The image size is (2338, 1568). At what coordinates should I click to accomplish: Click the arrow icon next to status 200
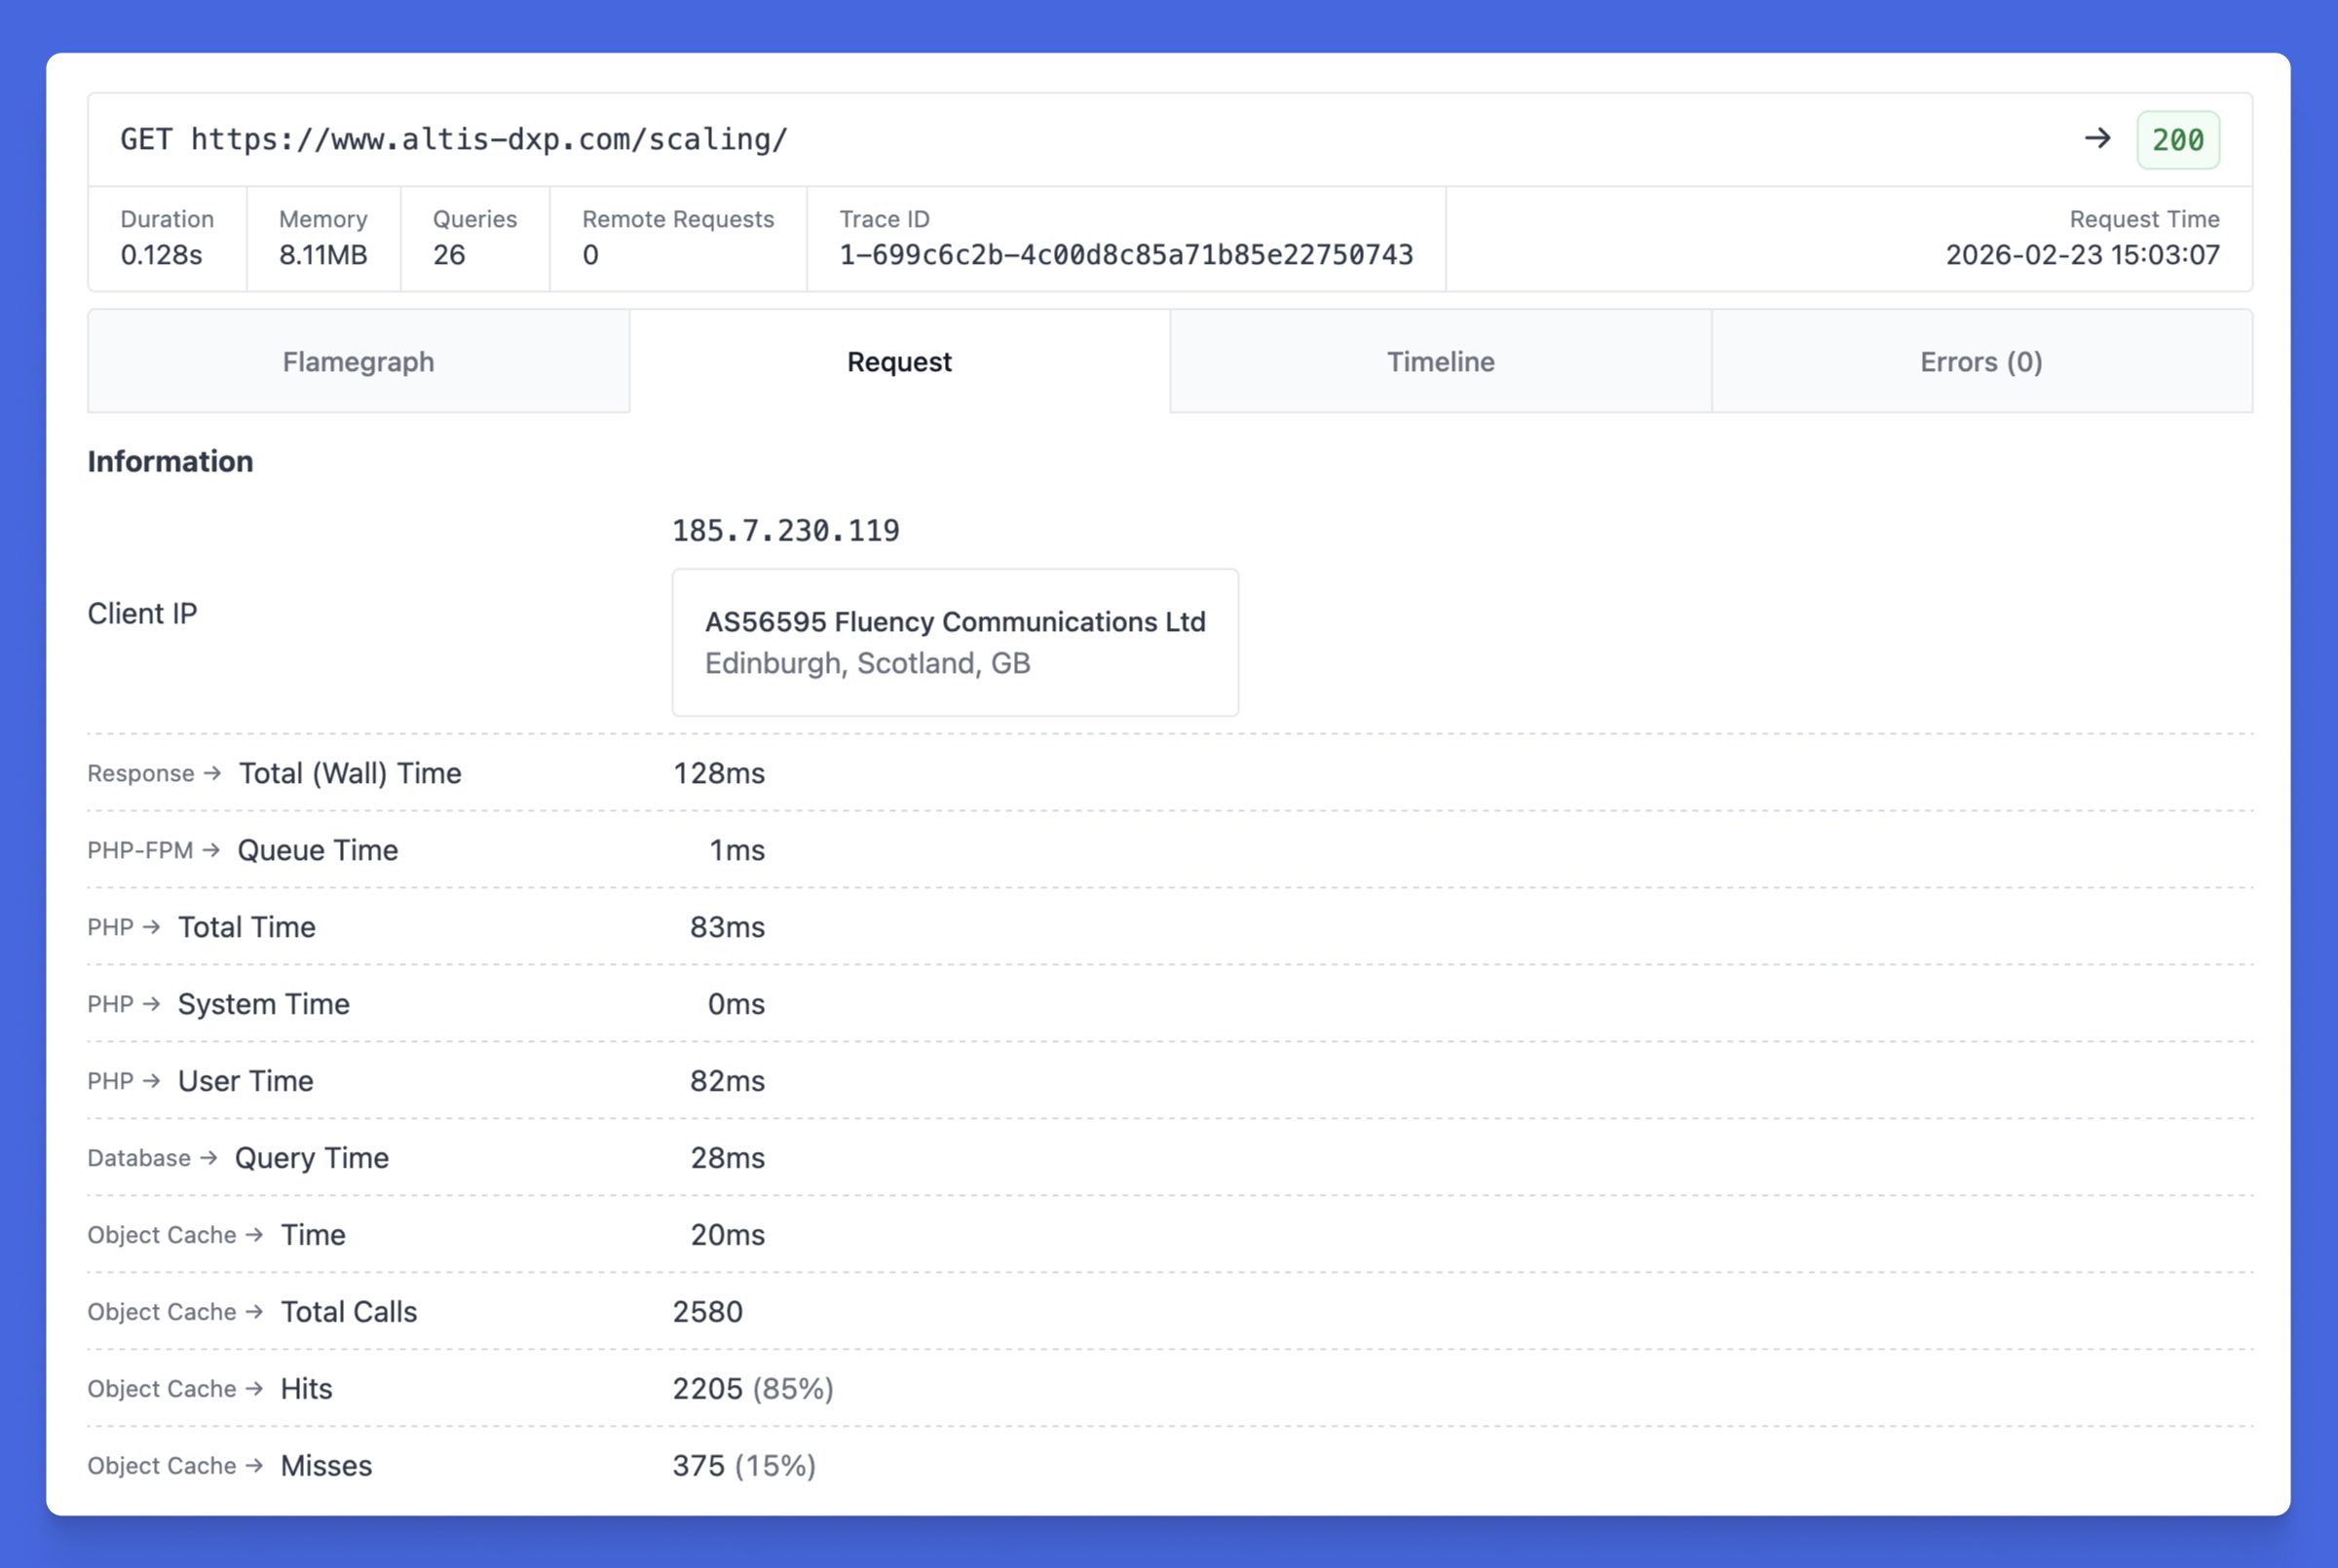click(x=2098, y=139)
